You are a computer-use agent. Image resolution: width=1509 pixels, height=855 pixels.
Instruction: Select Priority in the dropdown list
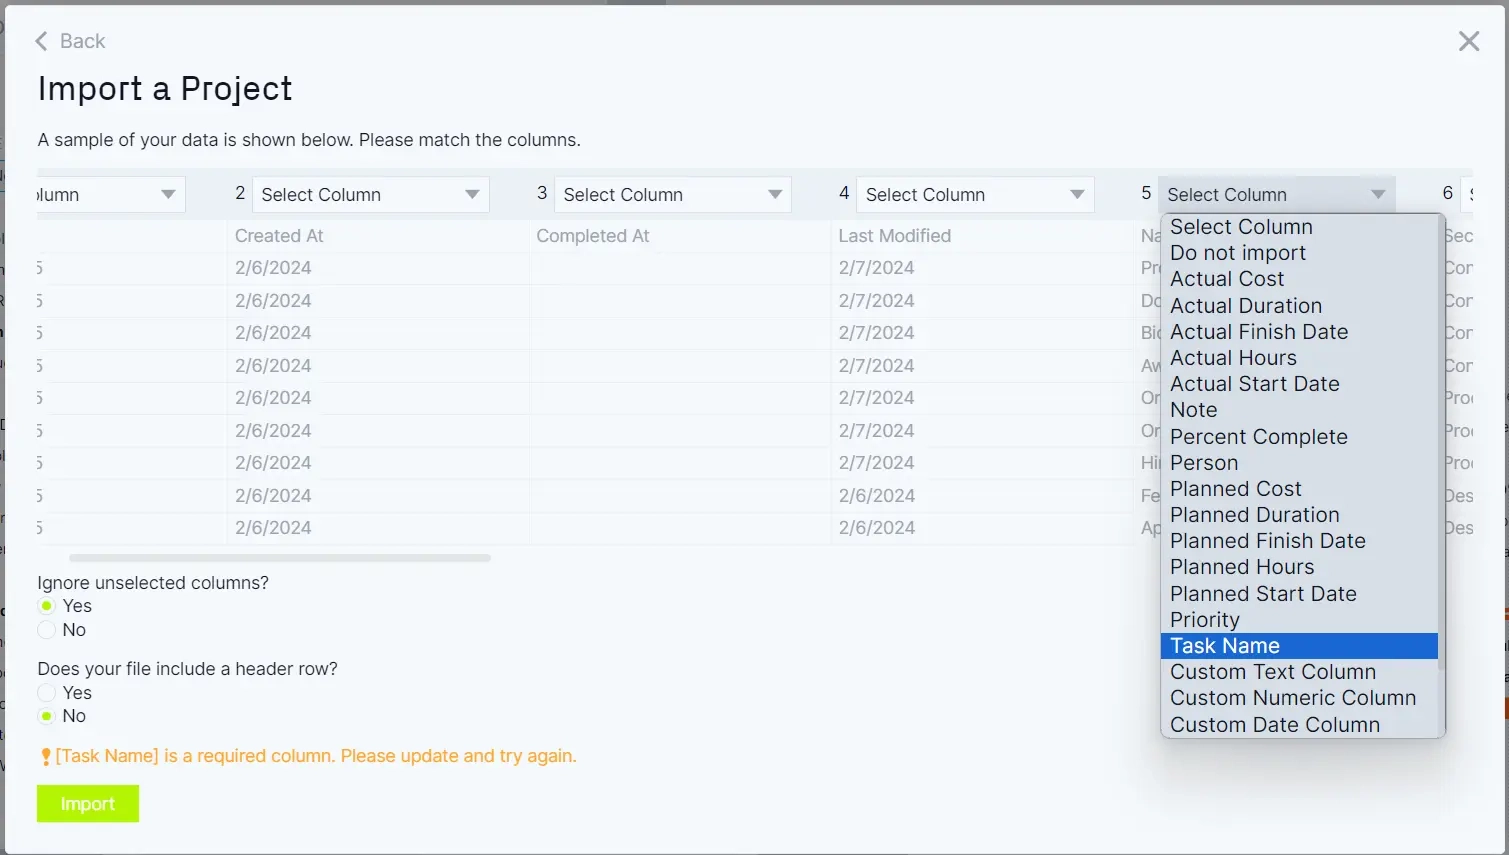tap(1204, 620)
